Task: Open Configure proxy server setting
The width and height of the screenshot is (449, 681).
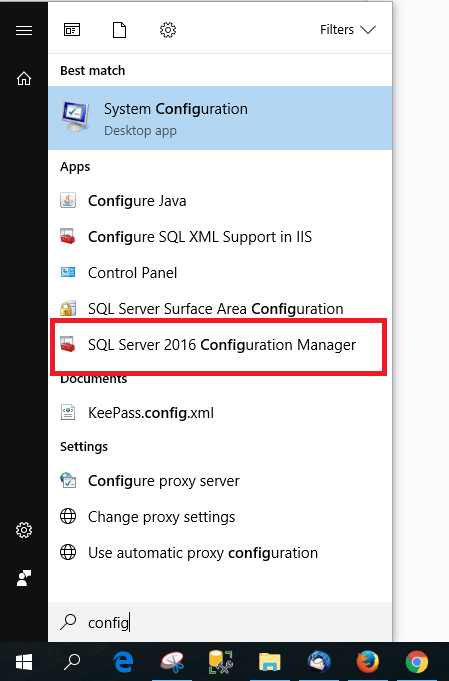Action: [x=220, y=481]
